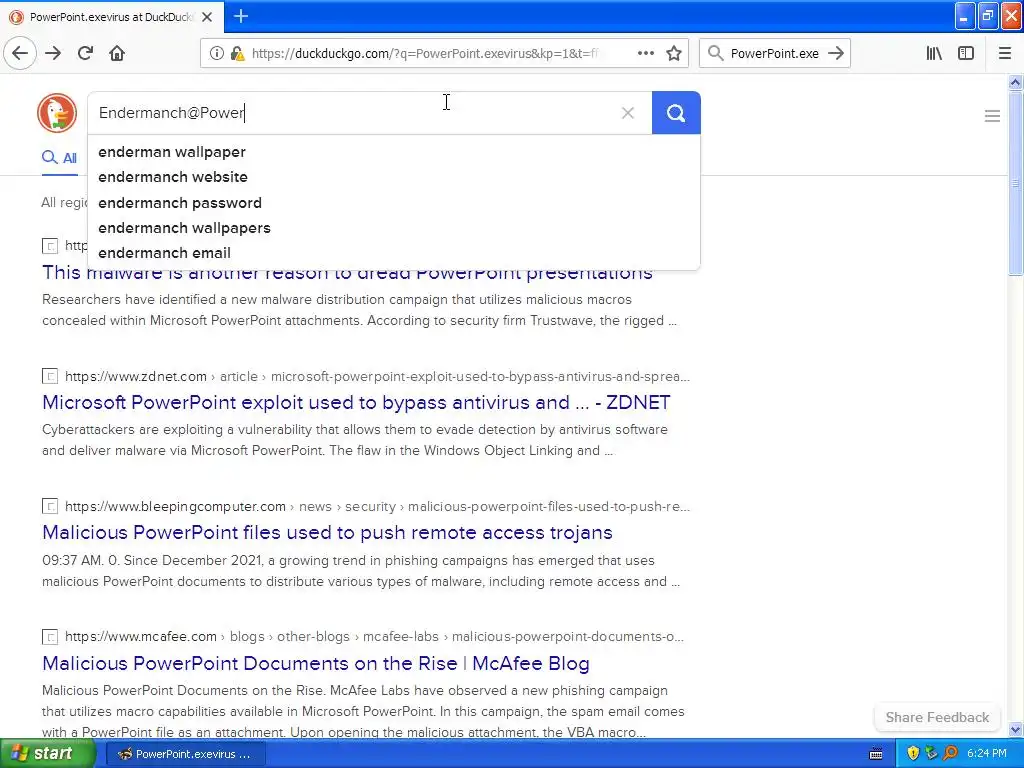Open ZDNET PowerPoint exploit result
The height and width of the screenshot is (768, 1024).
click(x=356, y=402)
